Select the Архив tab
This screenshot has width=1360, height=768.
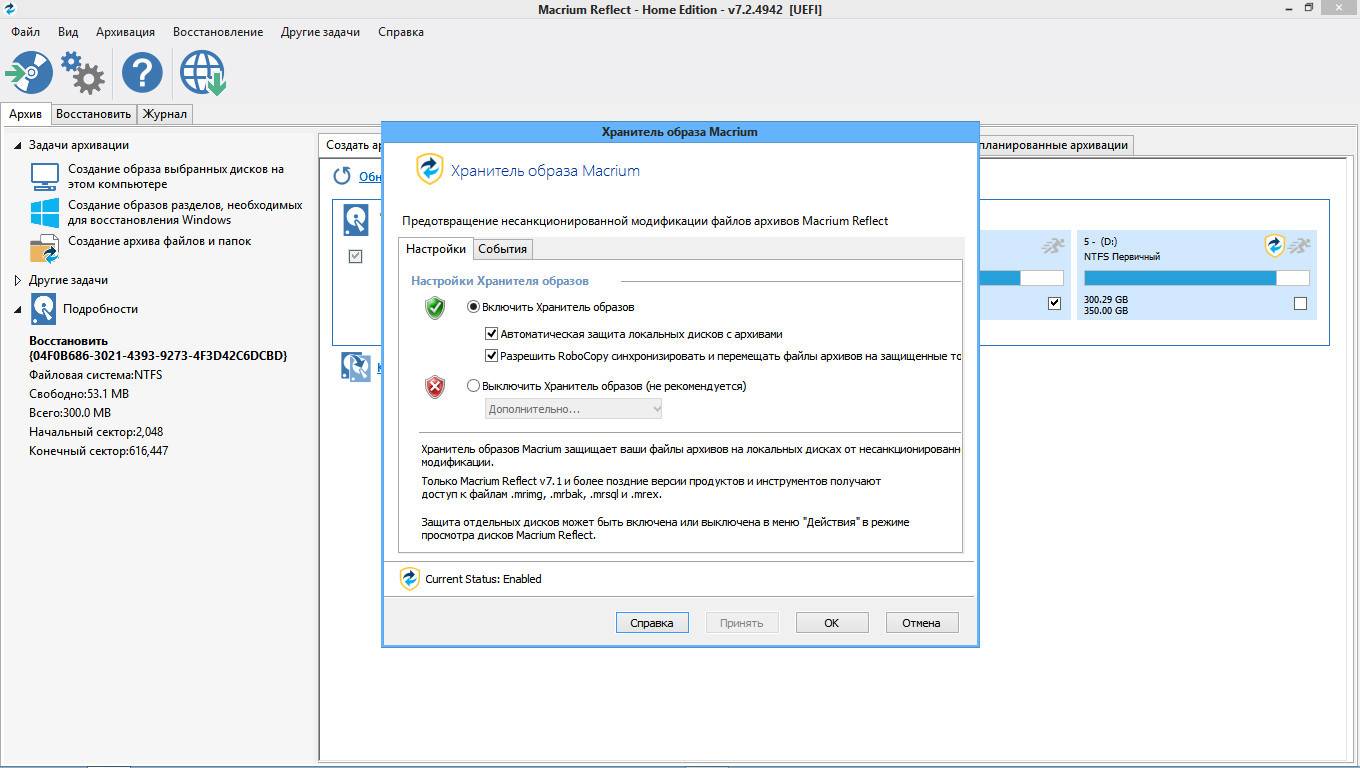tap(25, 114)
